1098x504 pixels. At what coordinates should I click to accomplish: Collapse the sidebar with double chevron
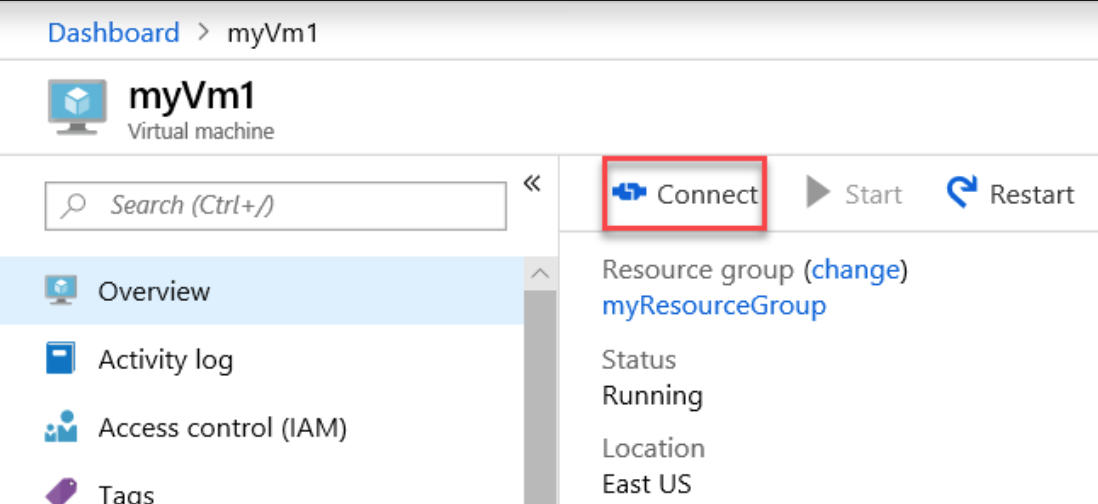point(532,183)
